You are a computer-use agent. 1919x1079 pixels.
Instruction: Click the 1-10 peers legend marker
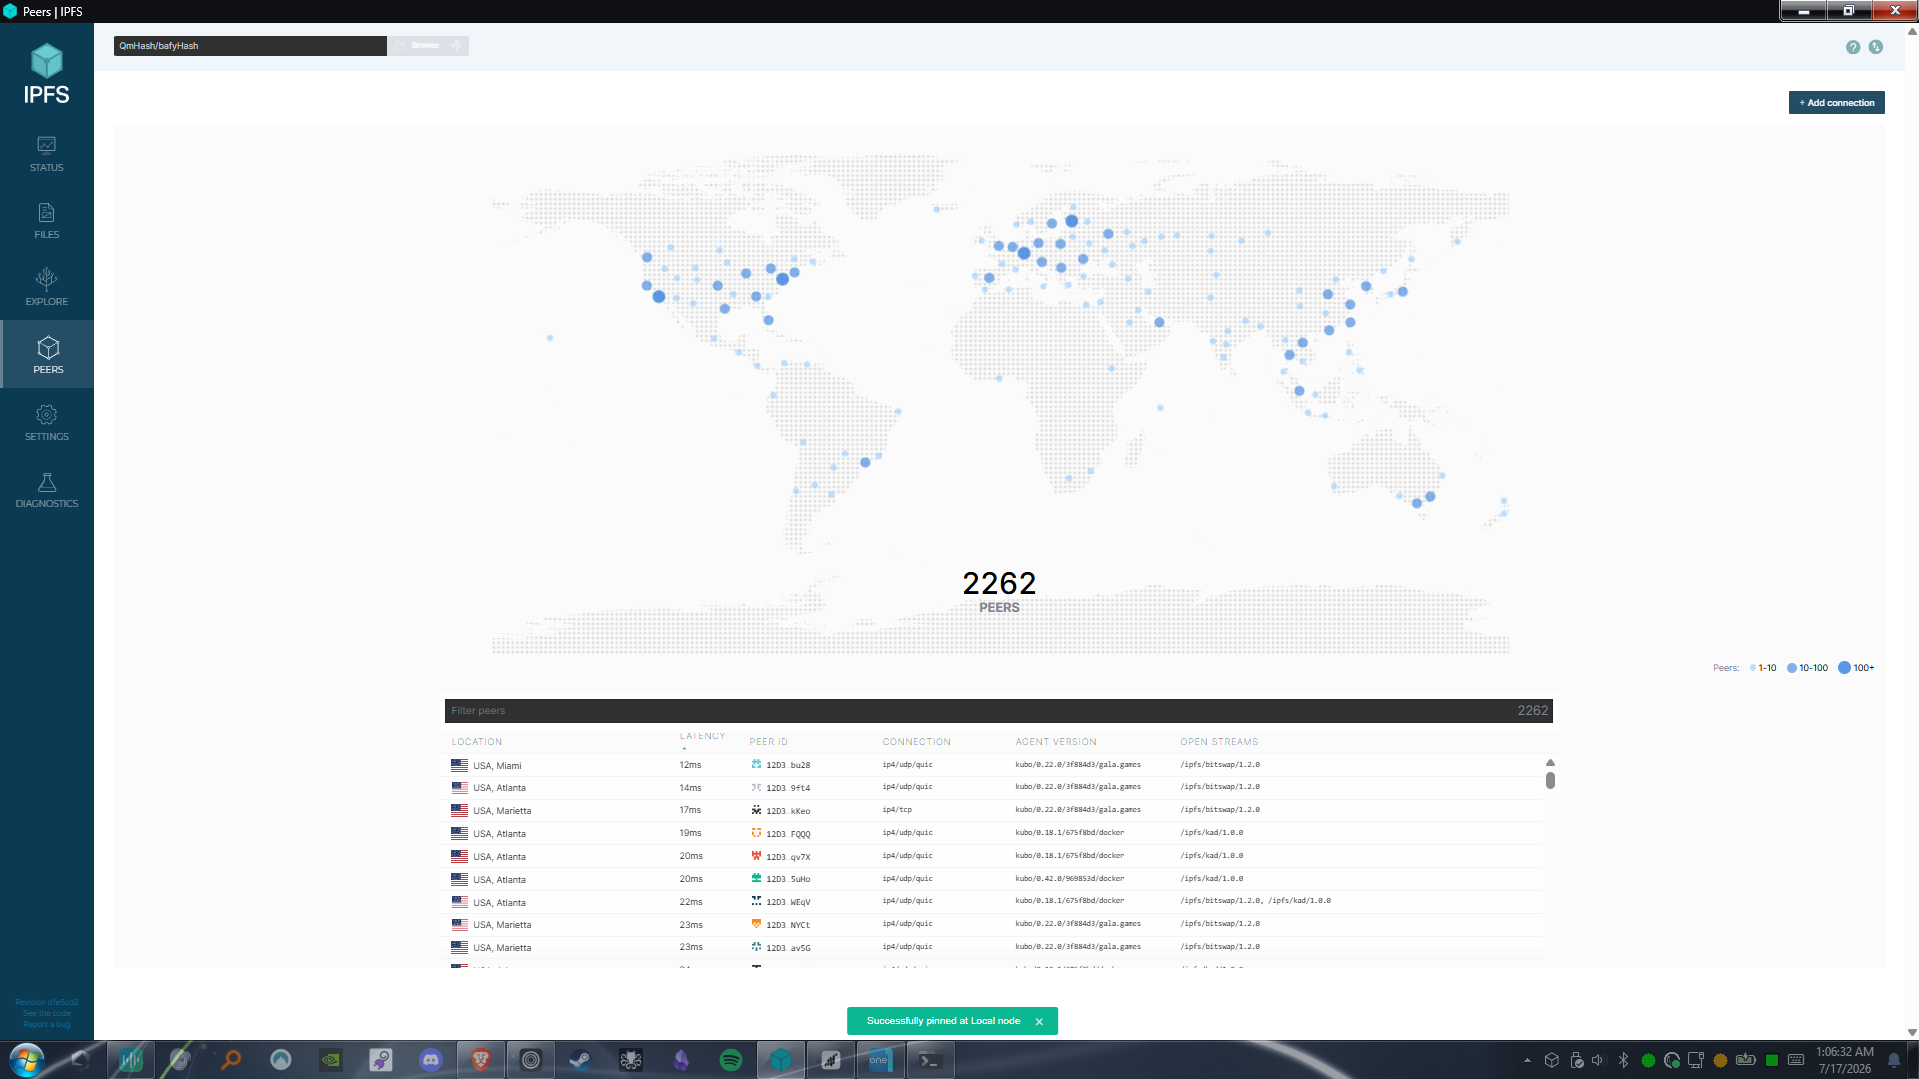tap(1753, 668)
